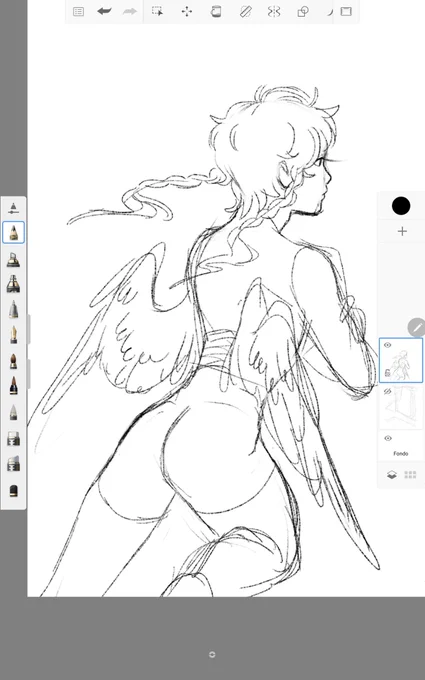
Task: Choose the paint bucket fill tool
Action: coord(216,12)
